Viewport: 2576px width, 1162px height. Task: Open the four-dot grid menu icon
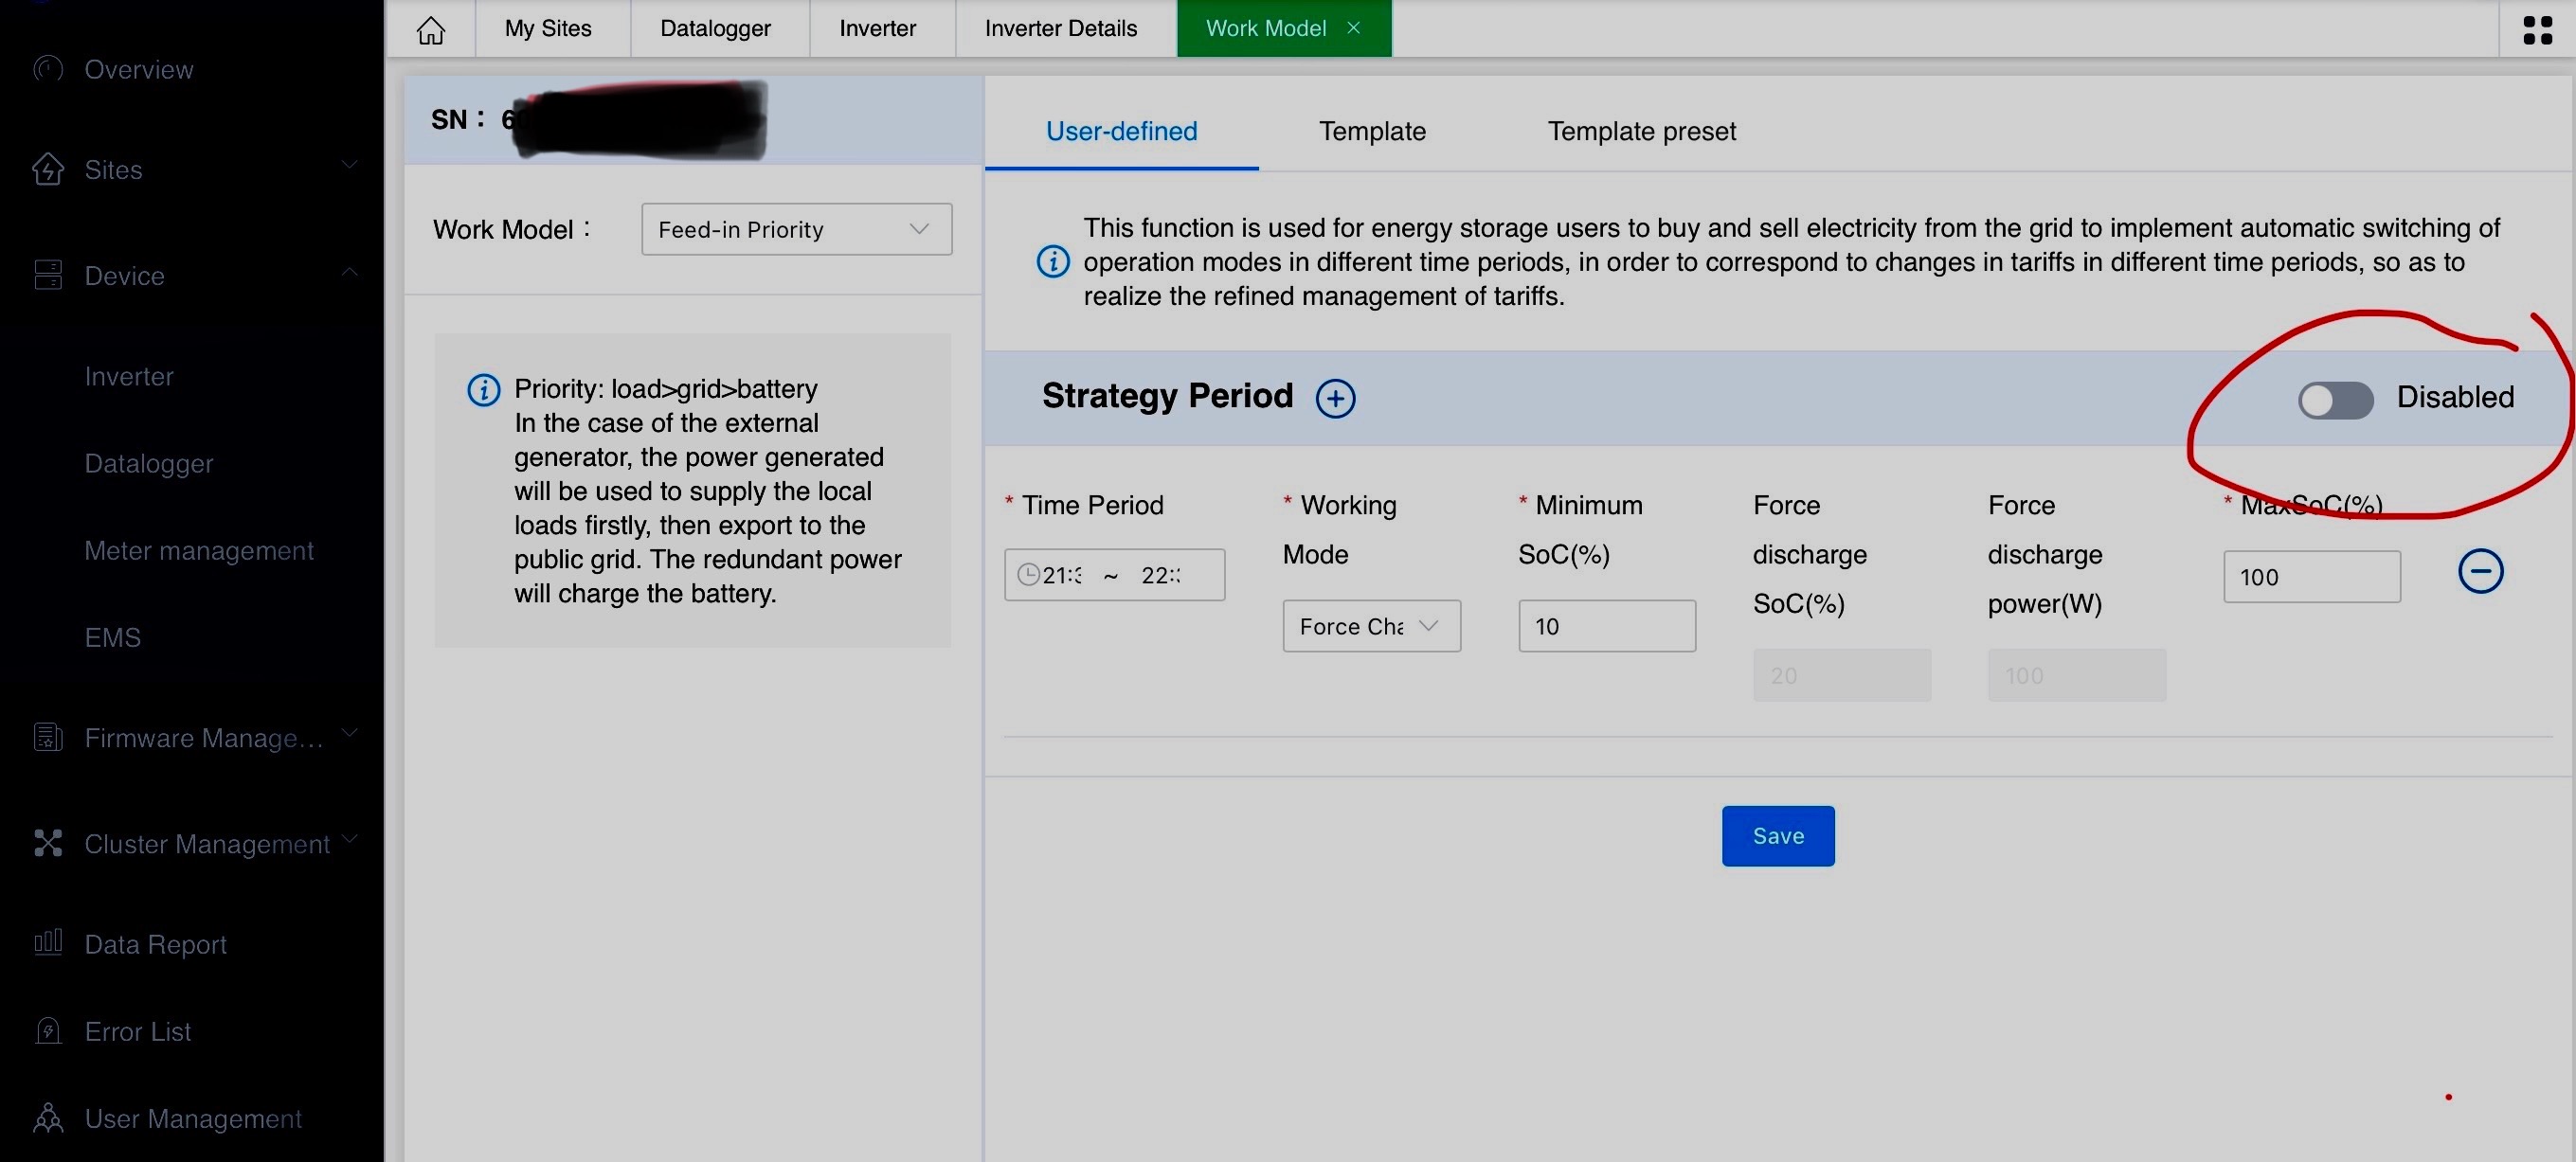tap(2536, 29)
